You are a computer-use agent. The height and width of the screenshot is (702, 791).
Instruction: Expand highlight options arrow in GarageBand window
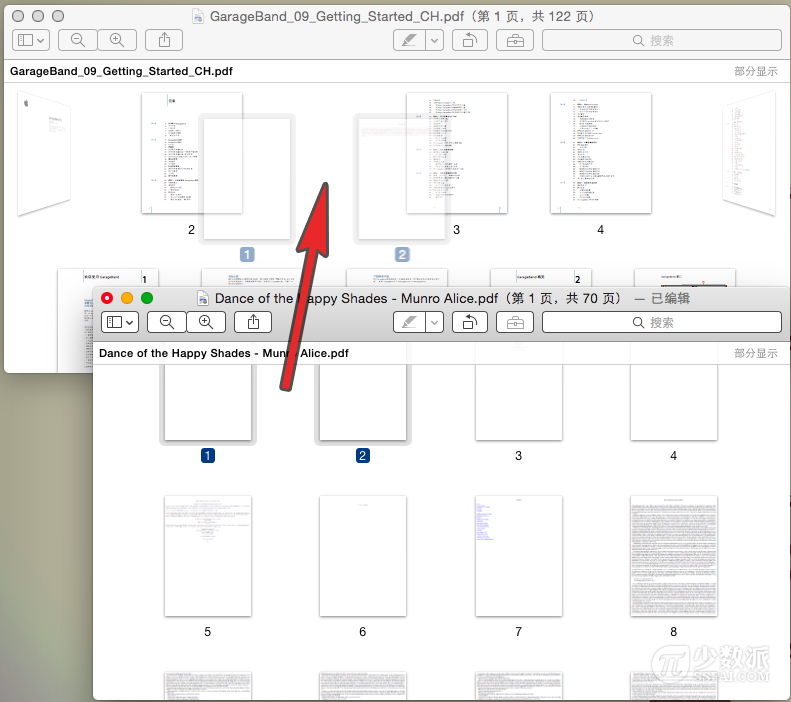pyautogui.click(x=434, y=40)
